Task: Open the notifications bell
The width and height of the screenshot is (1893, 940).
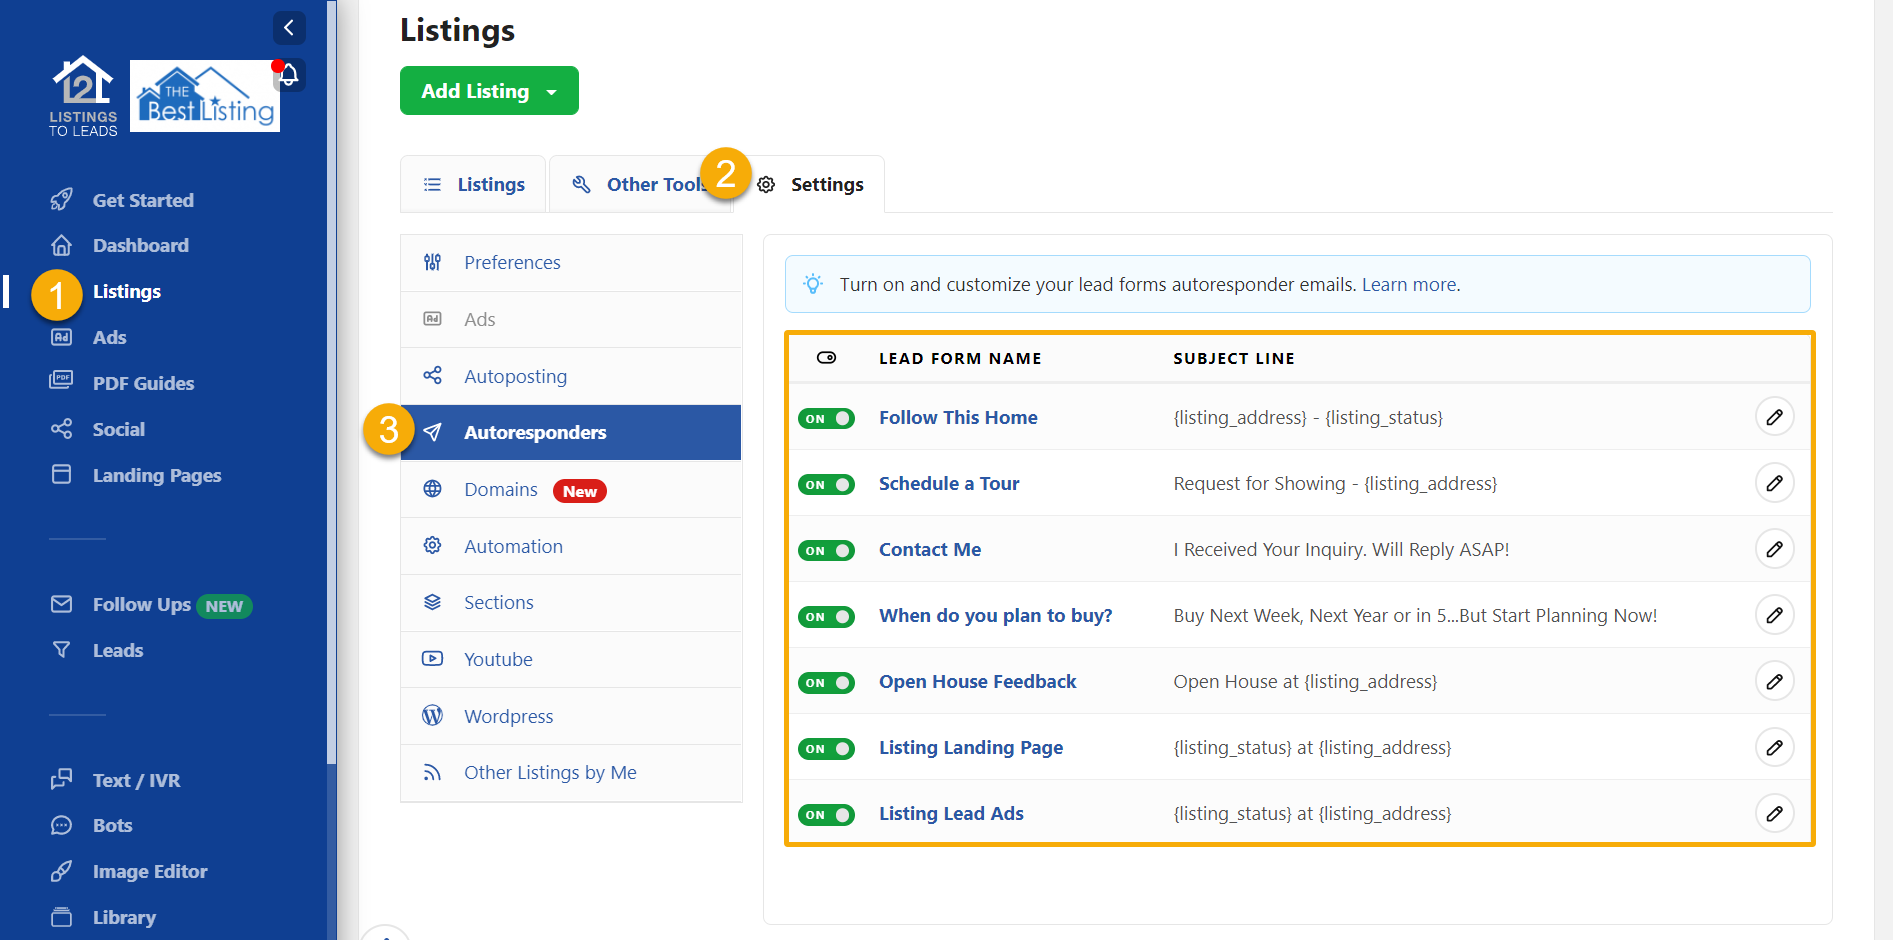Action: point(288,74)
